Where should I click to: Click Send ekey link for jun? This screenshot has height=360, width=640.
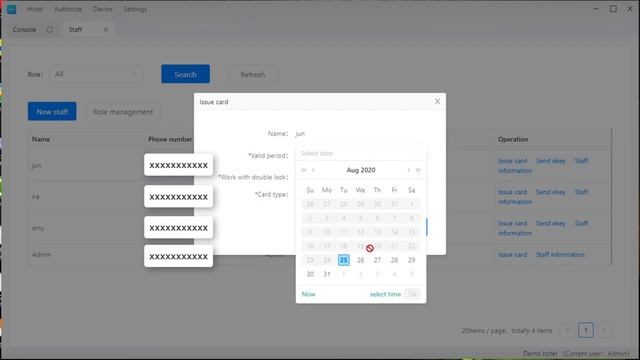[x=551, y=161]
